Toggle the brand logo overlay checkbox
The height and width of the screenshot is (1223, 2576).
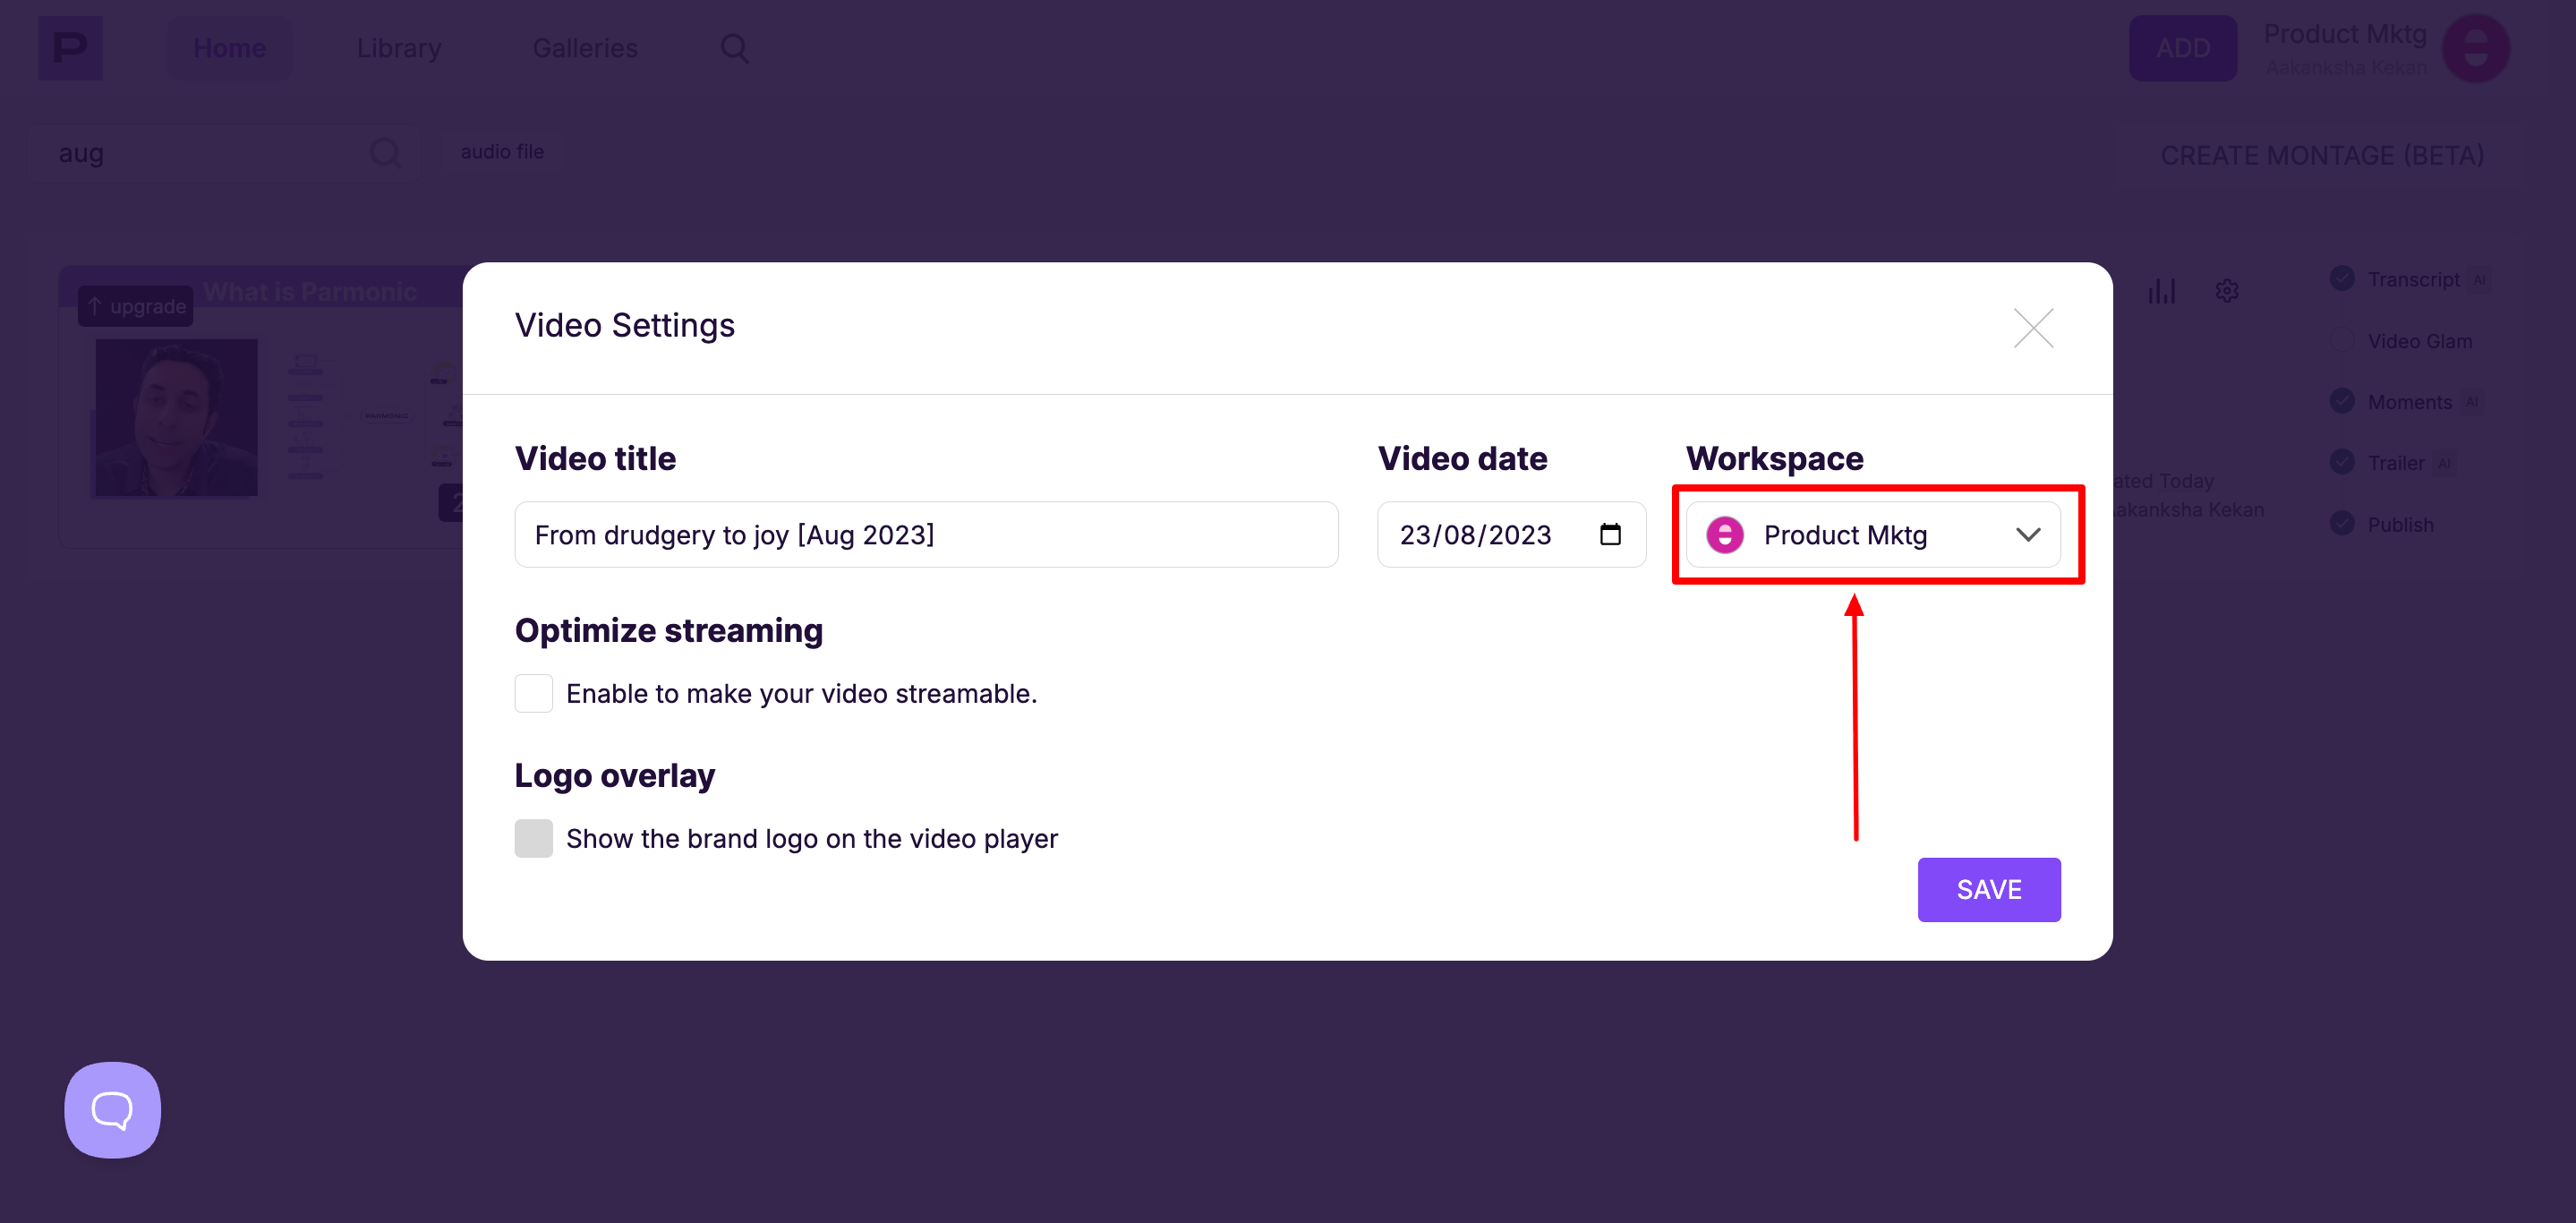click(533, 838)
